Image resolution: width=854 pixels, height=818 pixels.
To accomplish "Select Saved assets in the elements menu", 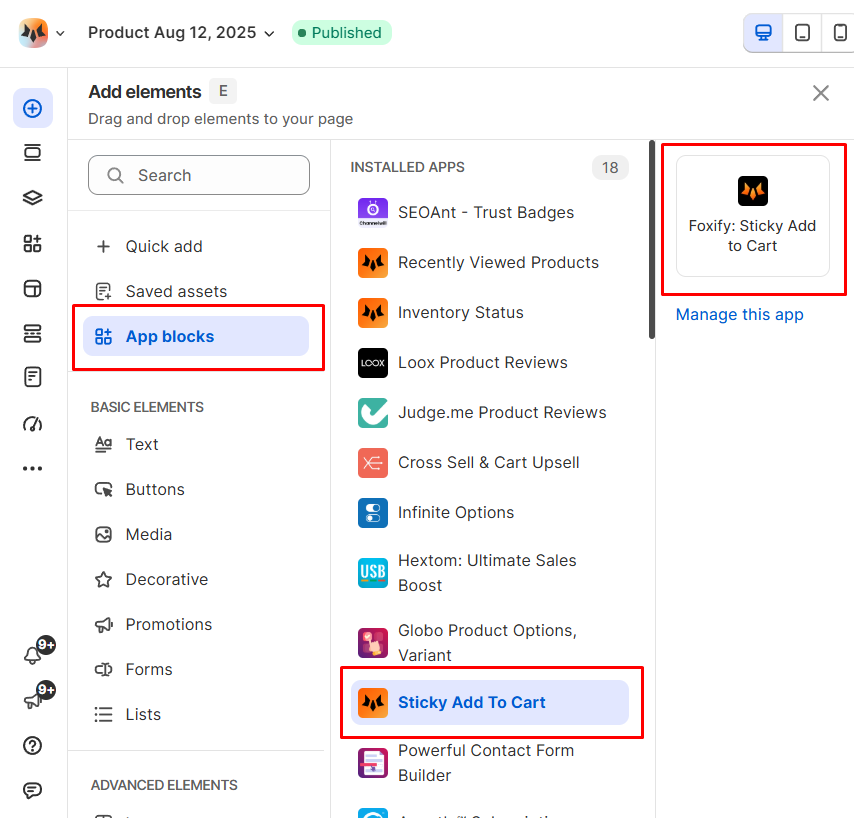I will [x=176, y=292].
